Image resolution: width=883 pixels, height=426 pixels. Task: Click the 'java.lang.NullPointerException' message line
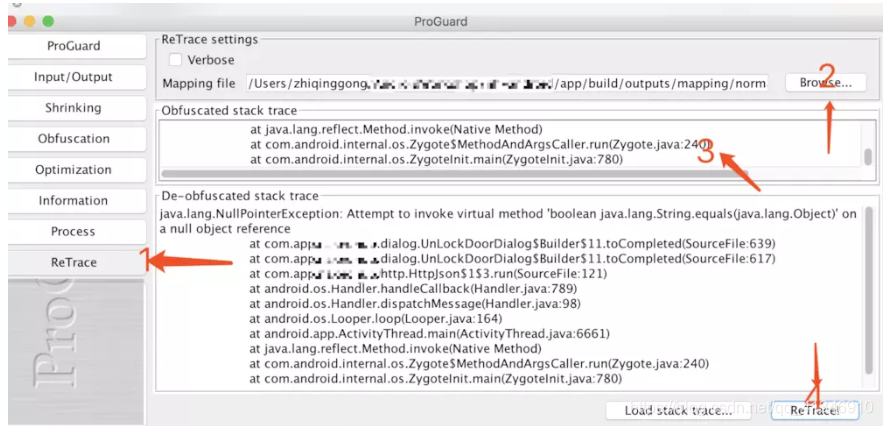coord(508,214)
